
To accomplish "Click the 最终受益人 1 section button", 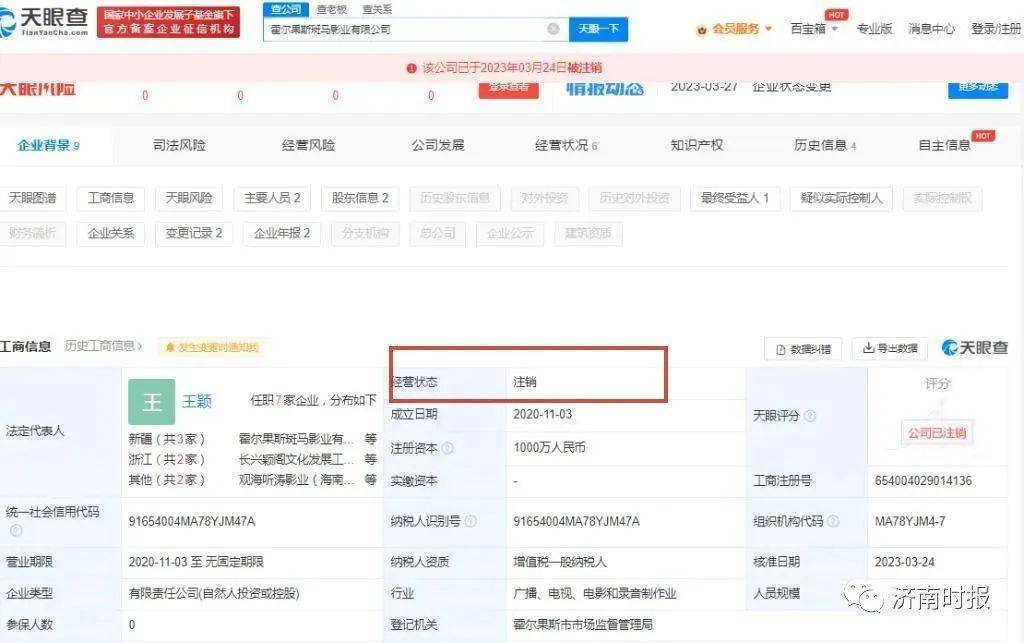I will coord(735,198).
